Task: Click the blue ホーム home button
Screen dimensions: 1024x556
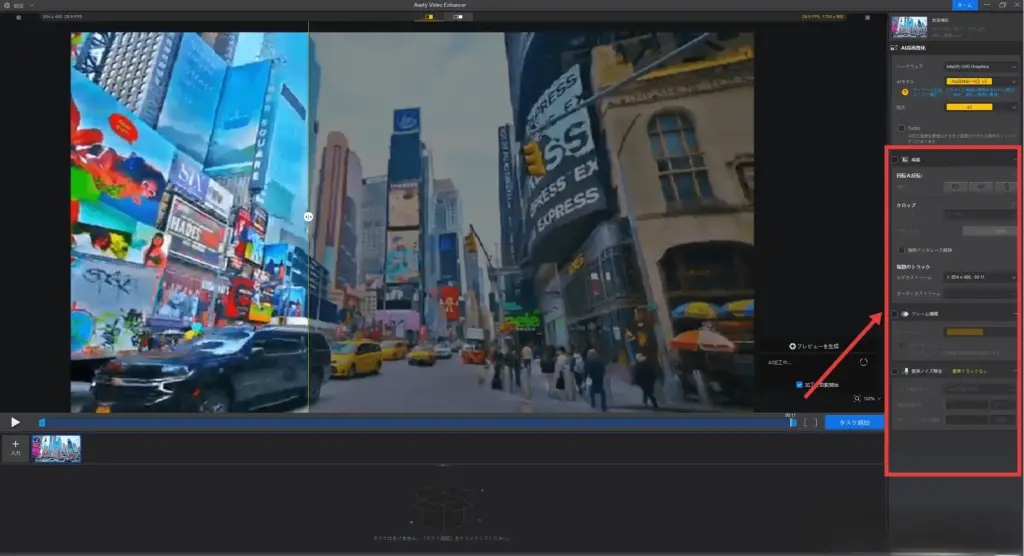Action: tap(965, 5)
